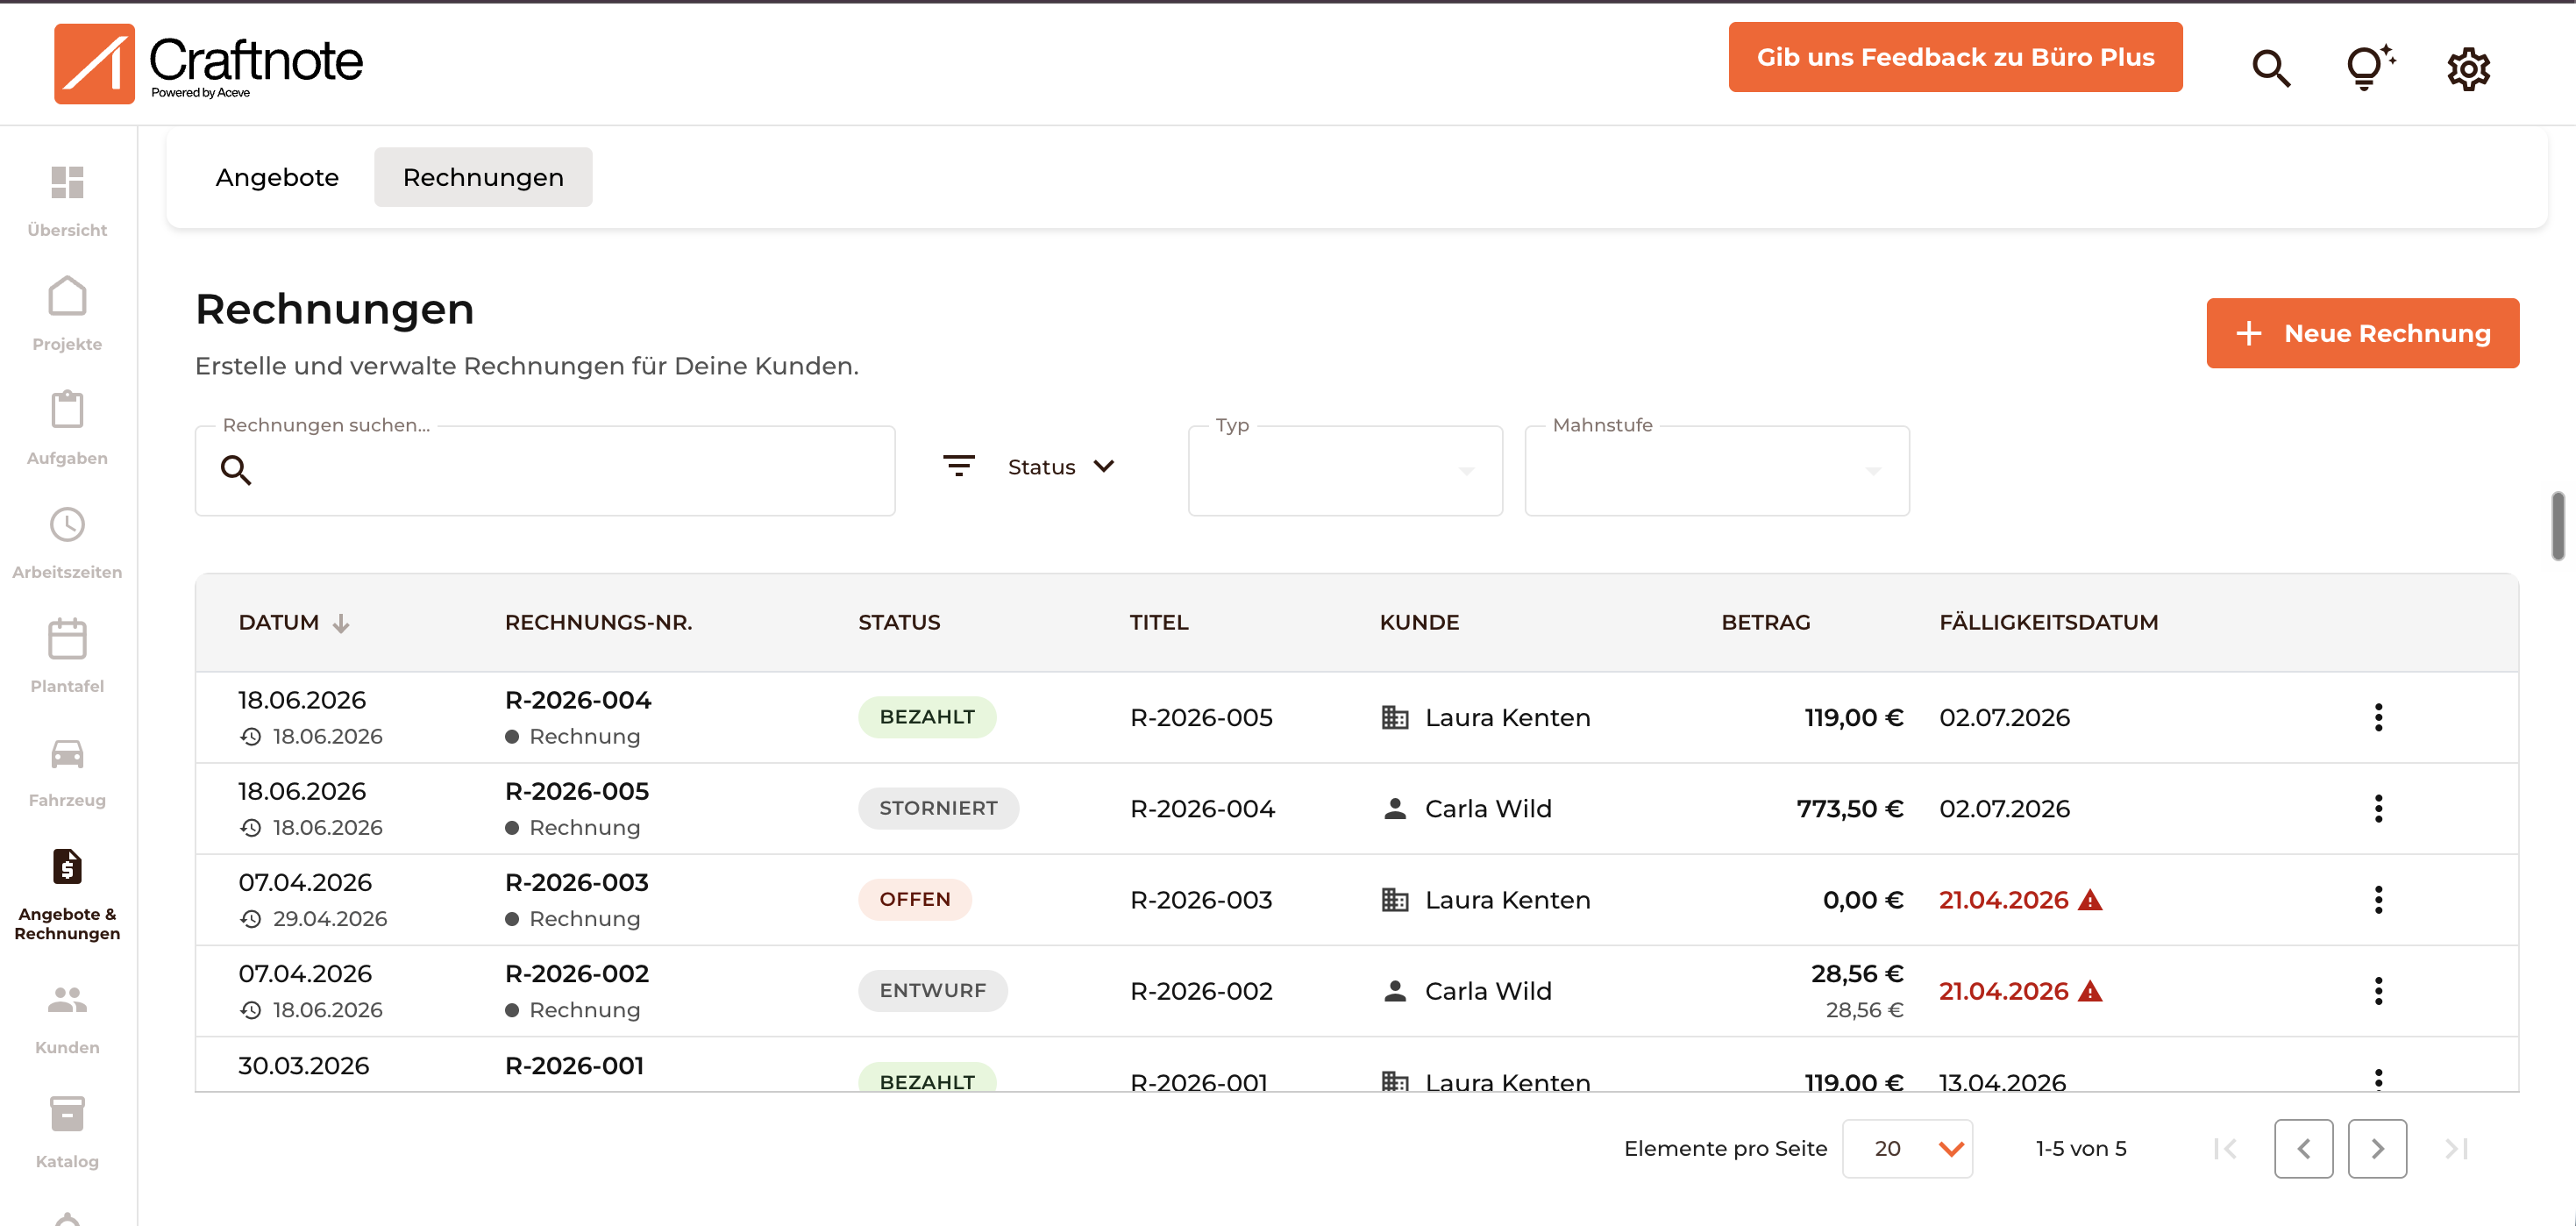Open settings gear icon

[x=2468, y=68]
